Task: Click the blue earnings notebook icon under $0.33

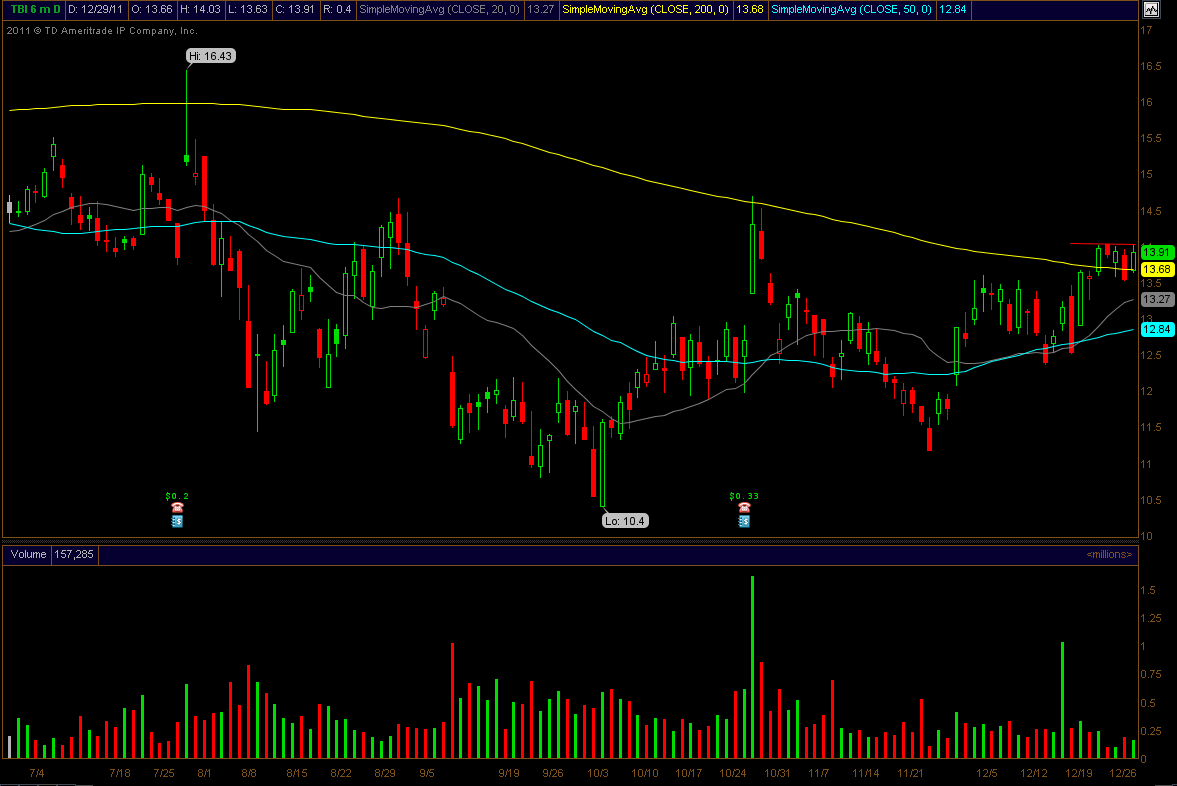Action: pos(744,520)
